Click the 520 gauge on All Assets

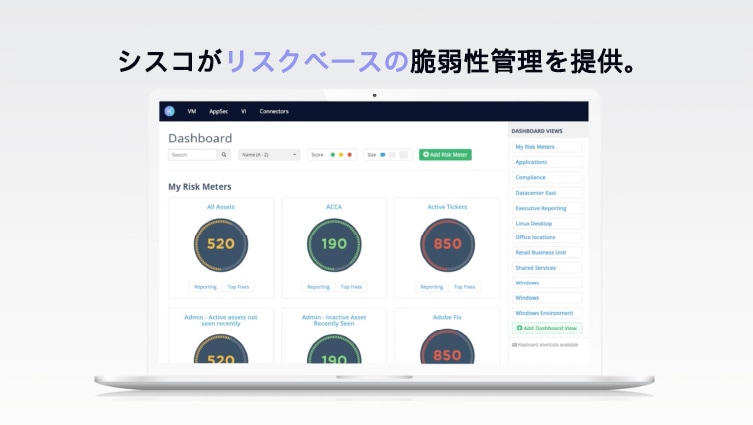click(x=221, y=245)
